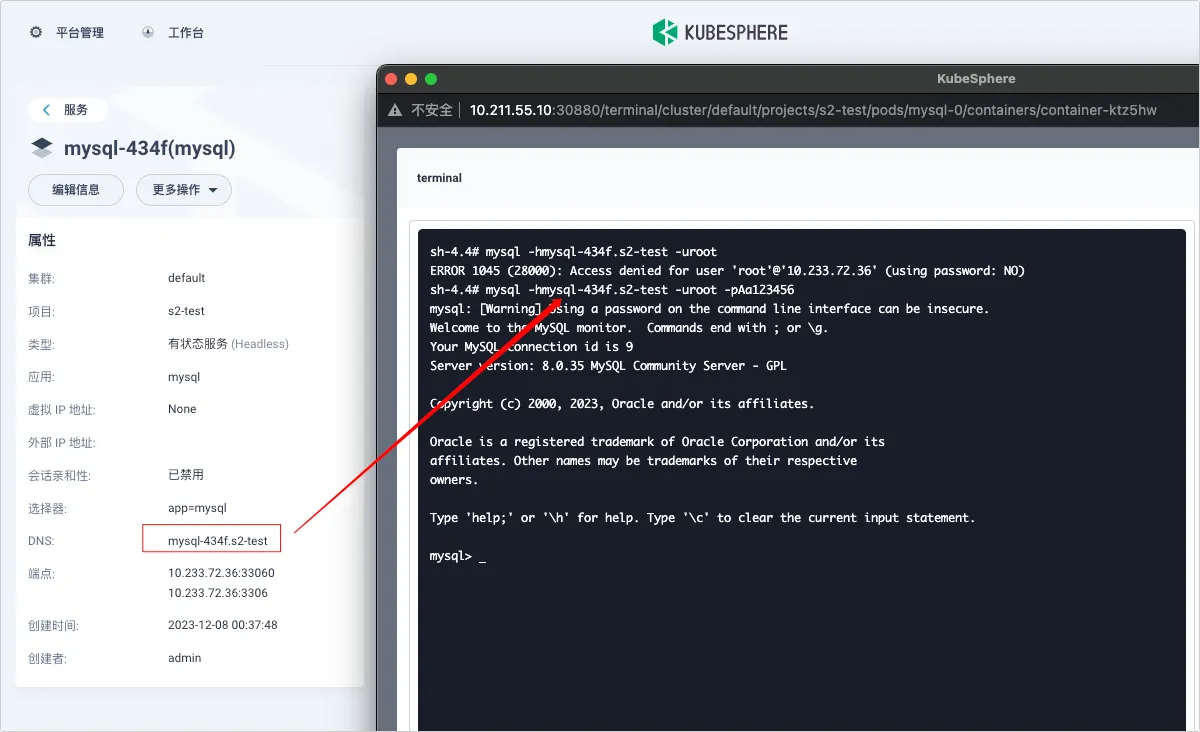Click the dropdown arrow on 更多操作
The height and width of the screenshot is (732, 1200).
pos(213,190)
